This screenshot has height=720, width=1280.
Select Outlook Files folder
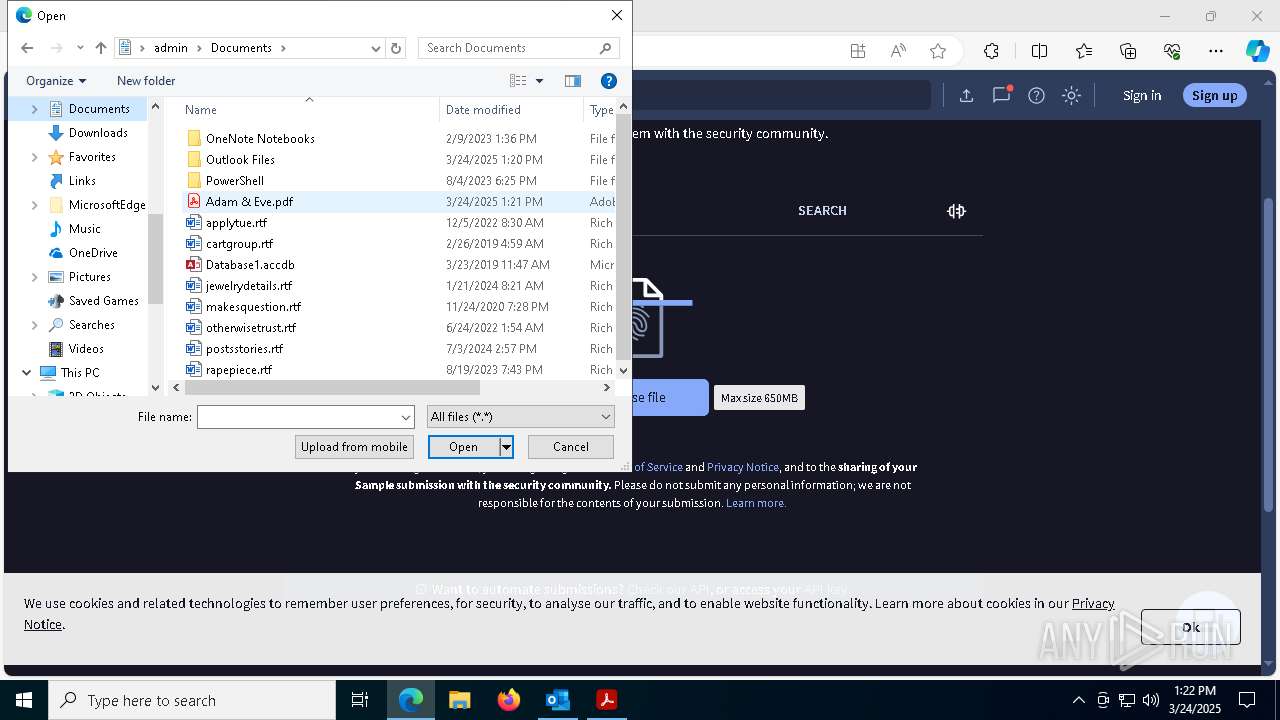point(240,160)
